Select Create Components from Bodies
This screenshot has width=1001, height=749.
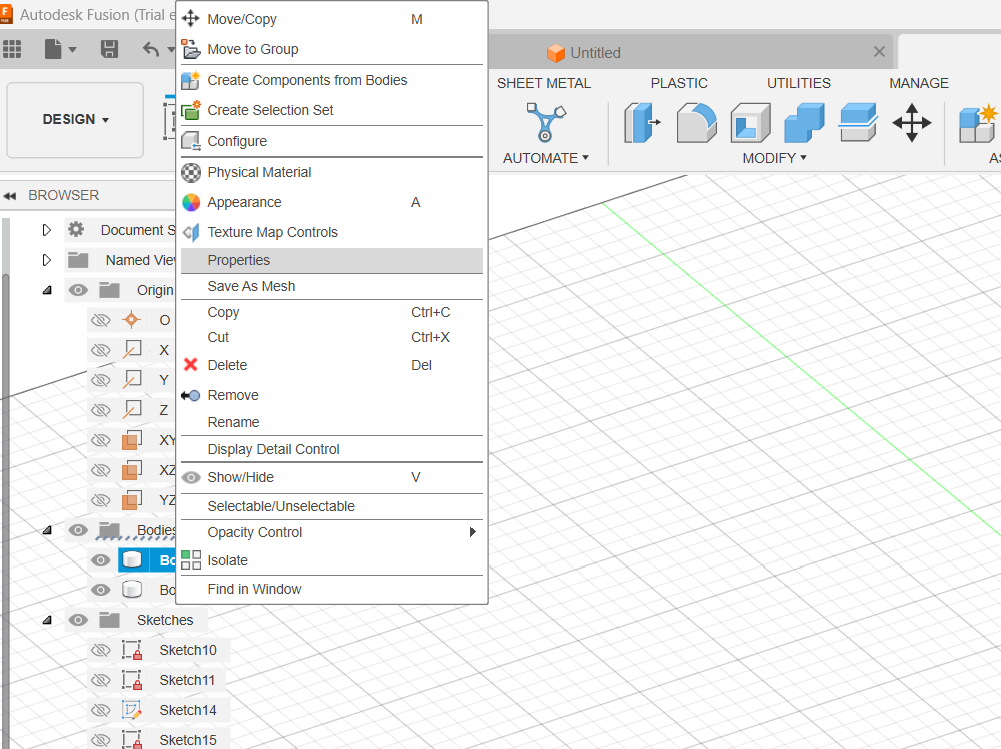[x=332, y=80]
